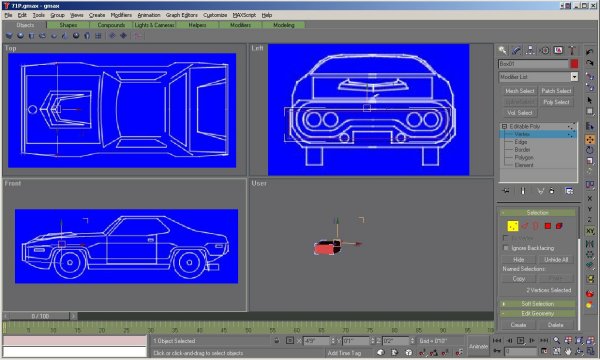Open the Create command panel icon
This screenshot has height=360, width=600.
point(502,50)
